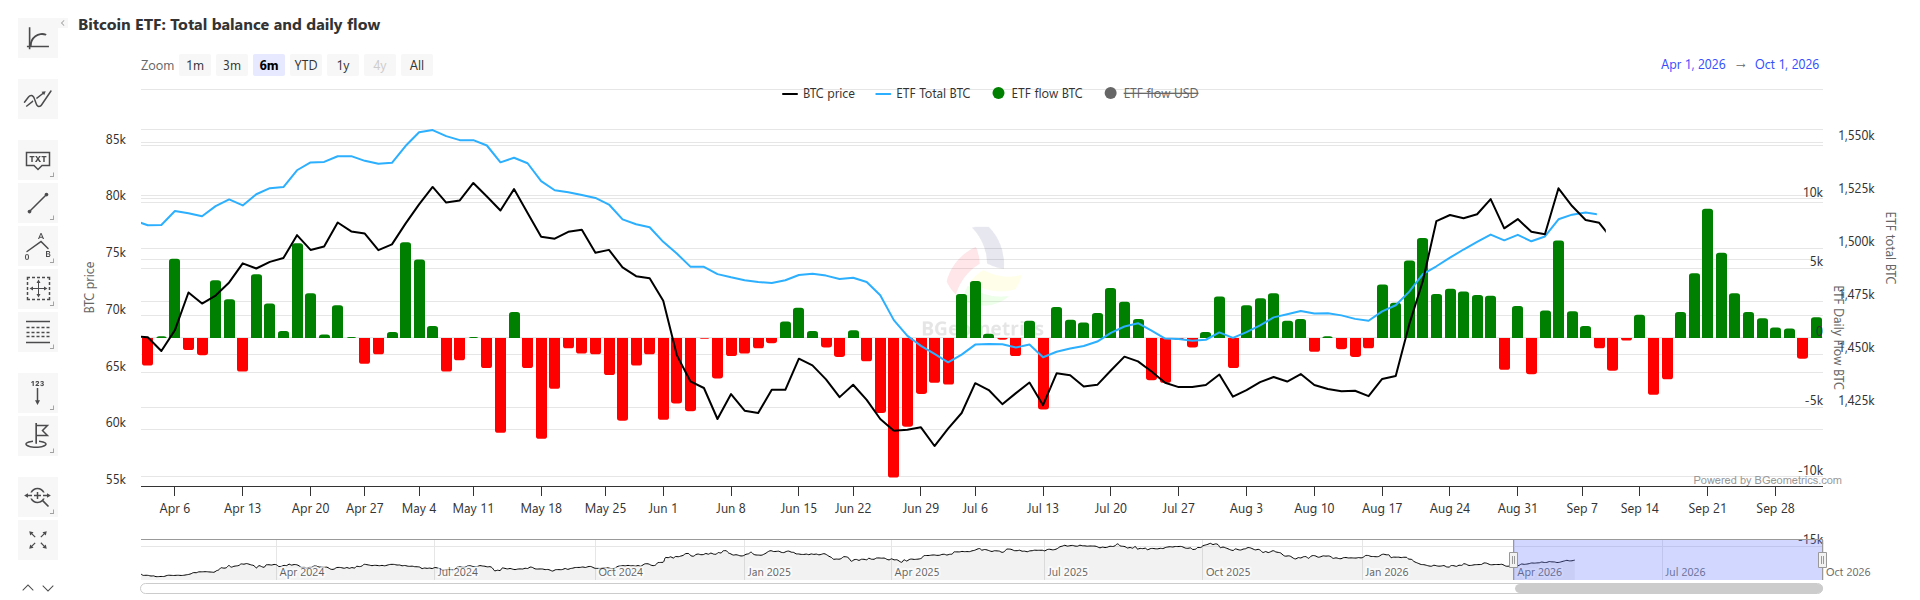Click the Jan 2025 navigator label

coord(769,572)
